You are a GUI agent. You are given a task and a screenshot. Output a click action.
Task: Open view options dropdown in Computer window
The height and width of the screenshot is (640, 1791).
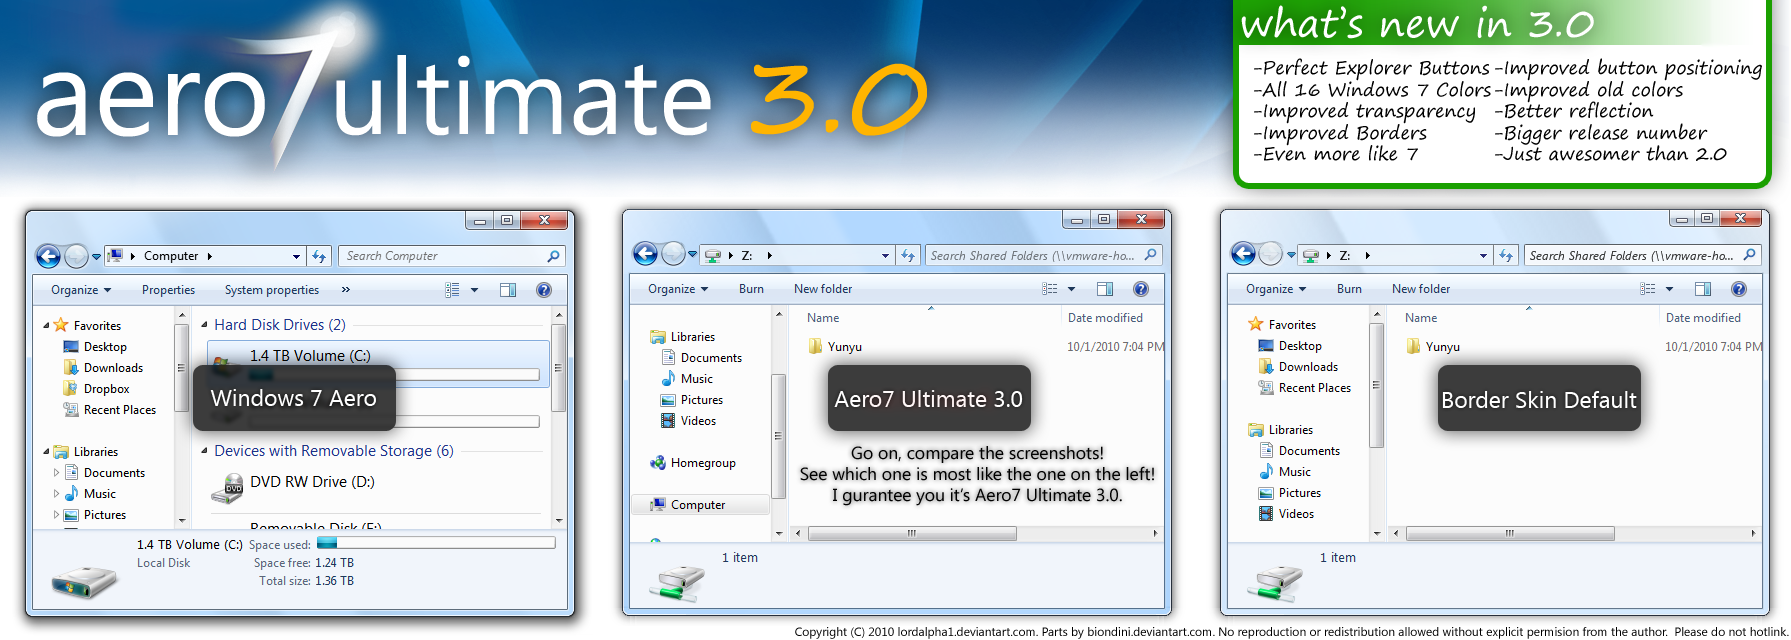(x=474, y=290)
